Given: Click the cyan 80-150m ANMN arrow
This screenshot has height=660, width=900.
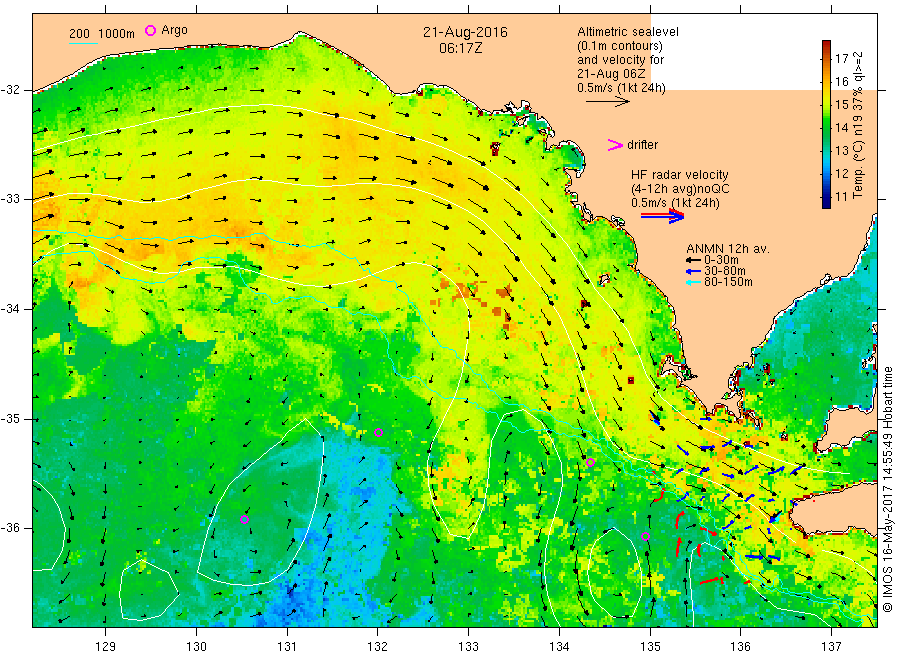Looking at the screenshot, I should (x=693, y=282).
